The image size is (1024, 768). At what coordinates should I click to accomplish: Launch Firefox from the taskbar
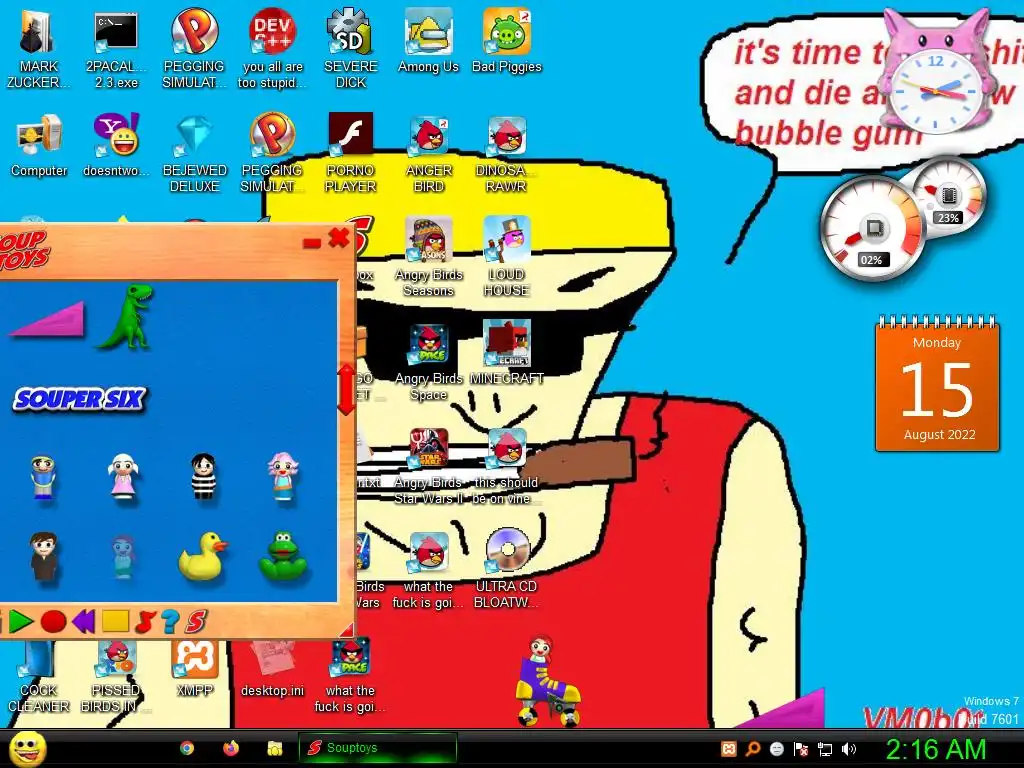click(x=231, y=748)
